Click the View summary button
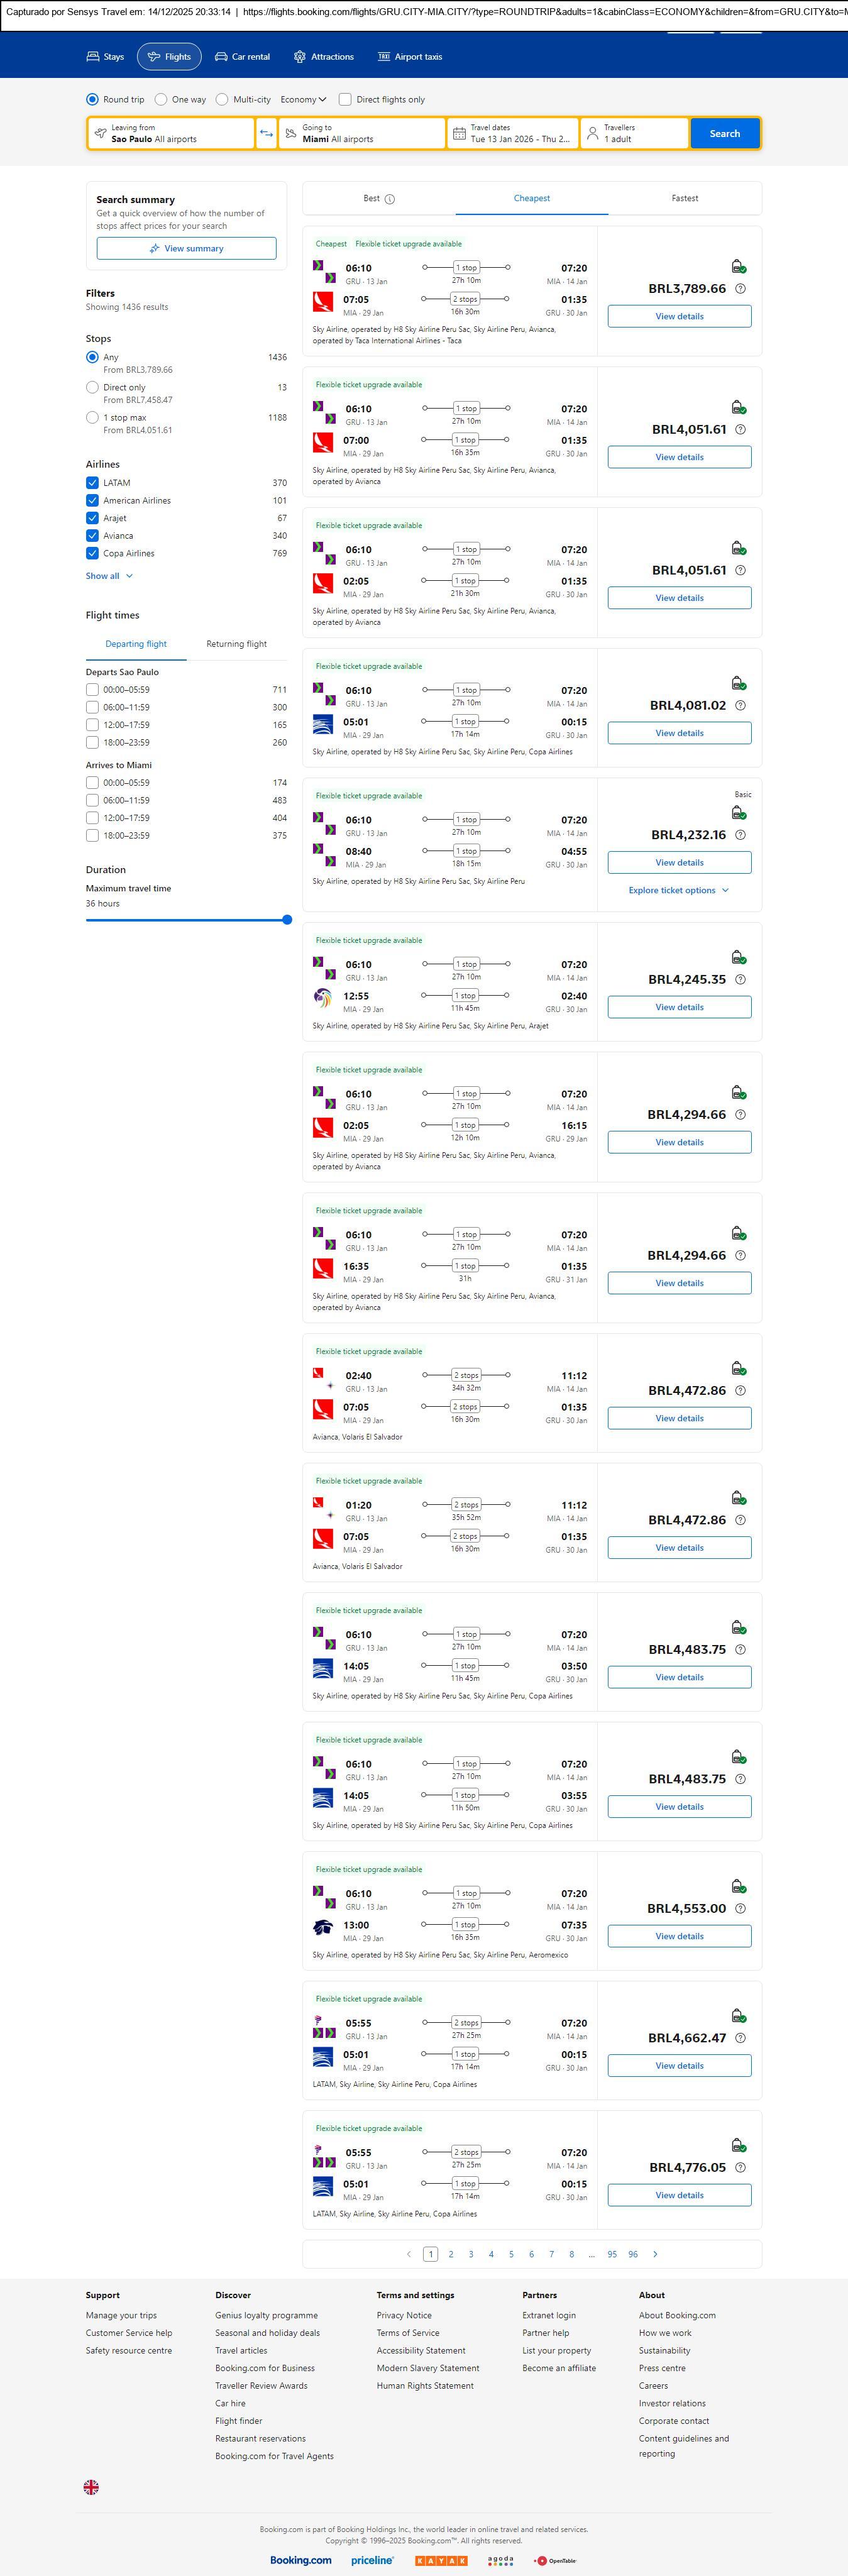This screenshot has width=848, height=2576. coord(186,248)
